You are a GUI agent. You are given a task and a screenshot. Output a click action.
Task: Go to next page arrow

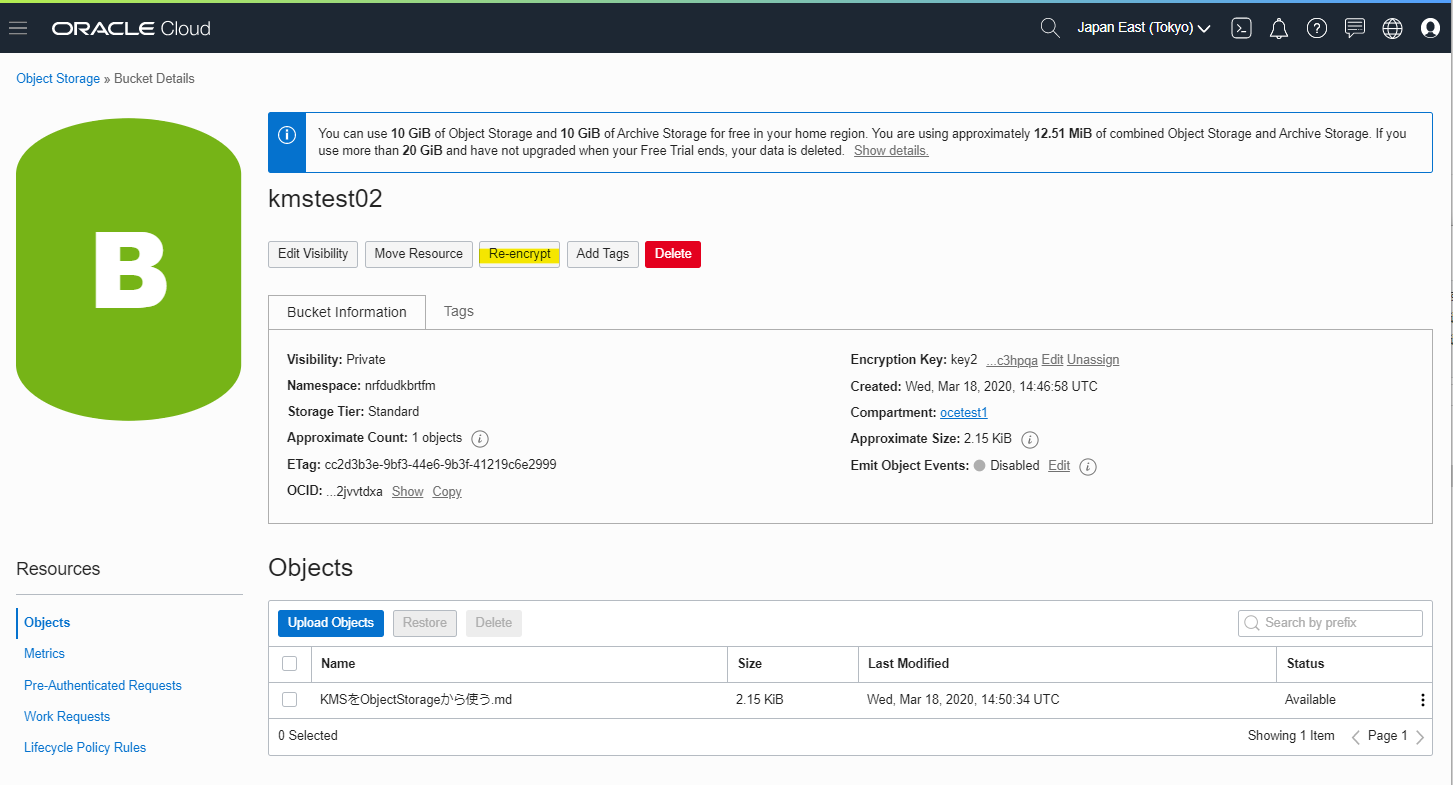coord(1420,737)
